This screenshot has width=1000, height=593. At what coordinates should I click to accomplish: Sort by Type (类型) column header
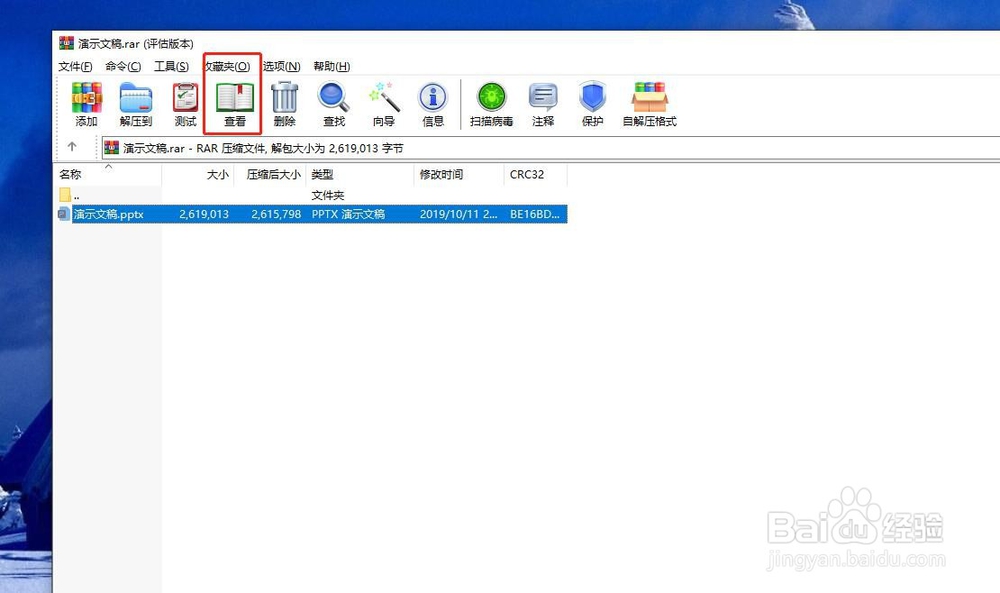[360, 174]
